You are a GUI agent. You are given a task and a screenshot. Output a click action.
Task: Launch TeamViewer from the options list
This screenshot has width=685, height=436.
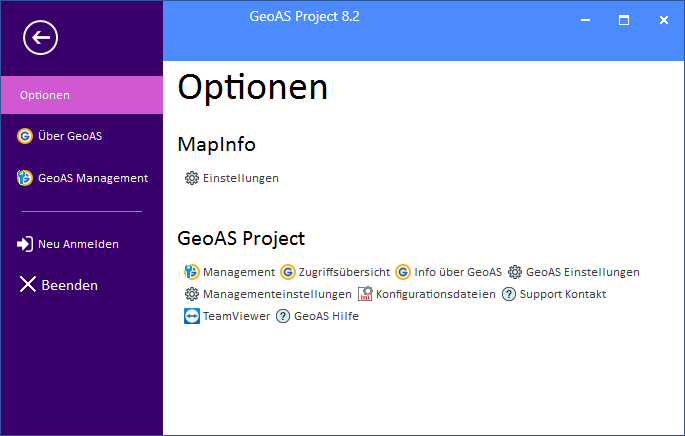pyautogui.click(x=236, y=316)
